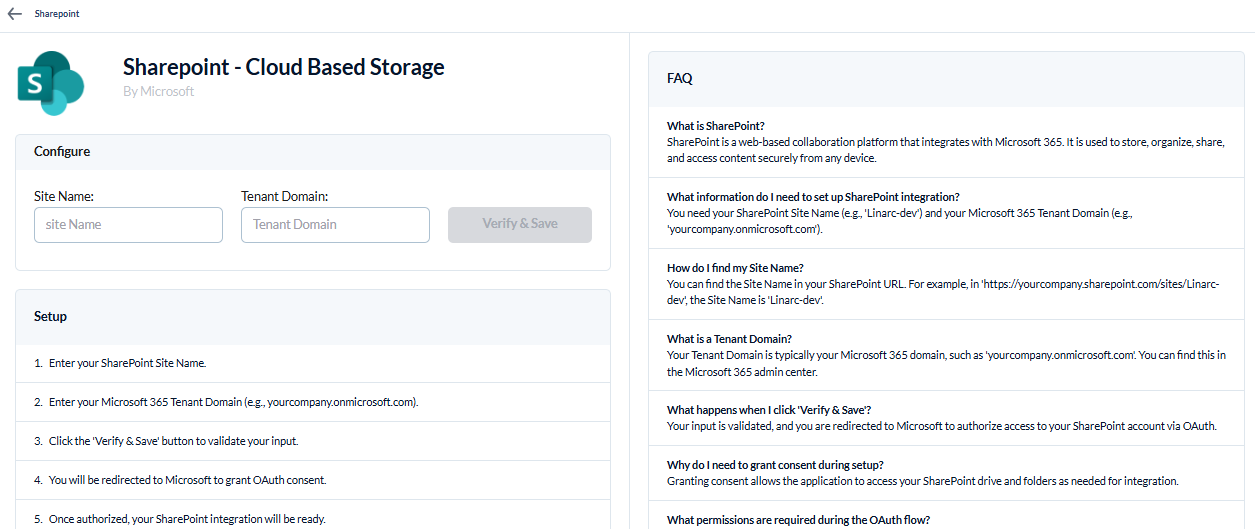Click the Sharepoint breadcrumb label
Viewport: 1255px width, 529px height.
click(57, 14)
